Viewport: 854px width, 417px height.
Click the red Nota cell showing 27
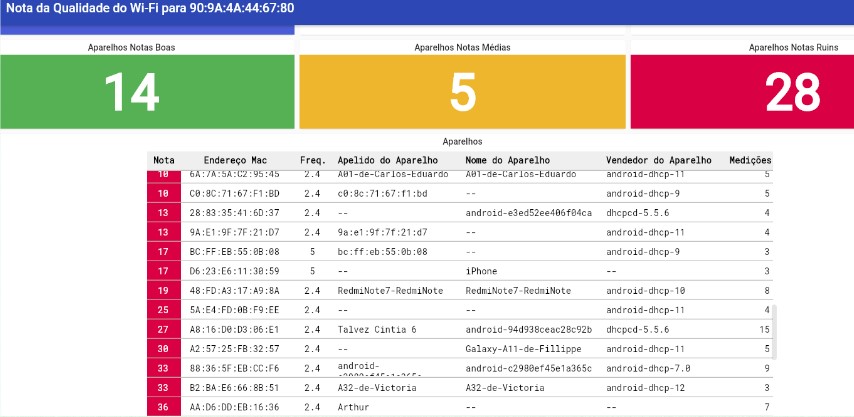pos(164,330)
